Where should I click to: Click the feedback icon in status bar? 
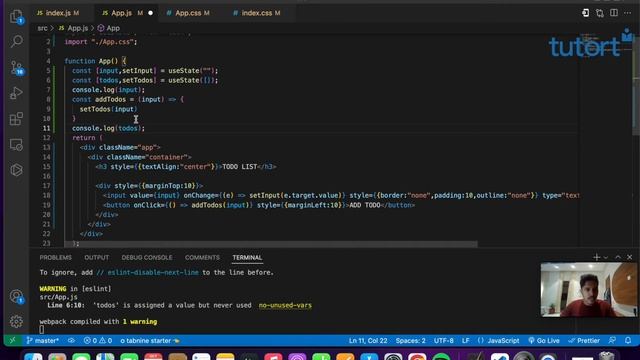(612, 340)
